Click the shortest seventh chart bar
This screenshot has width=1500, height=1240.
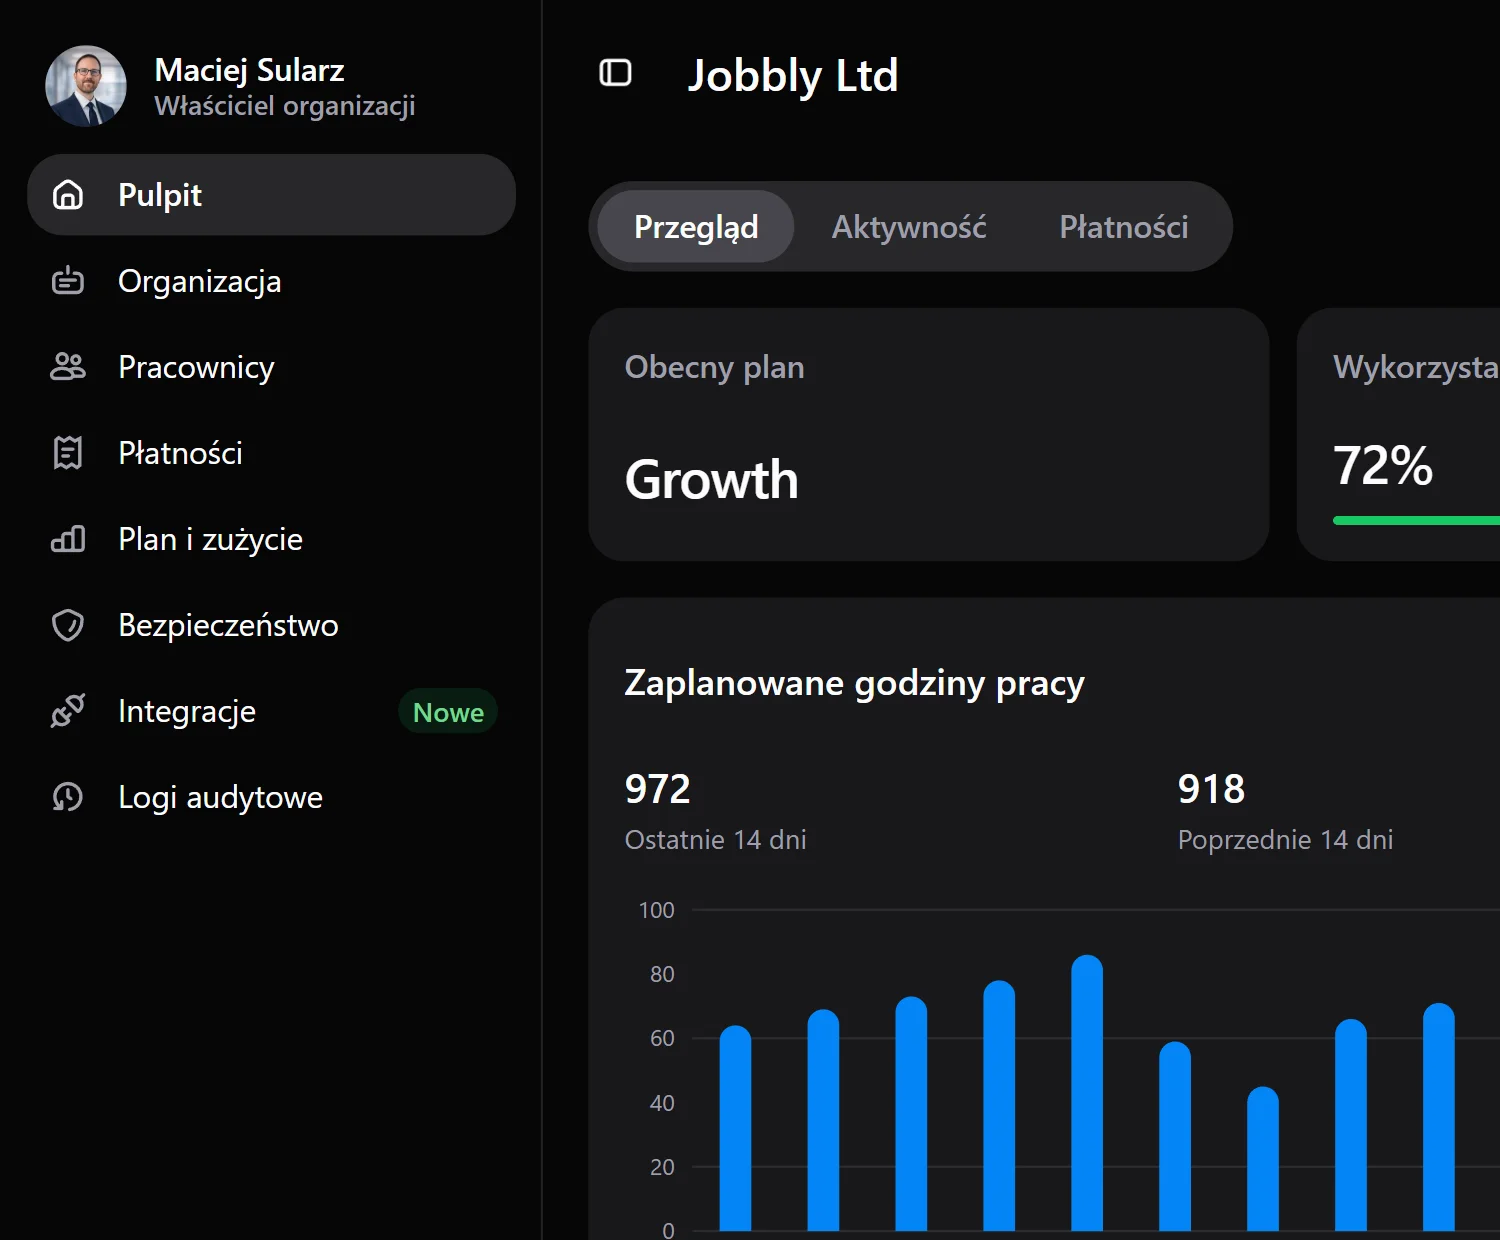(1263, 1158)
